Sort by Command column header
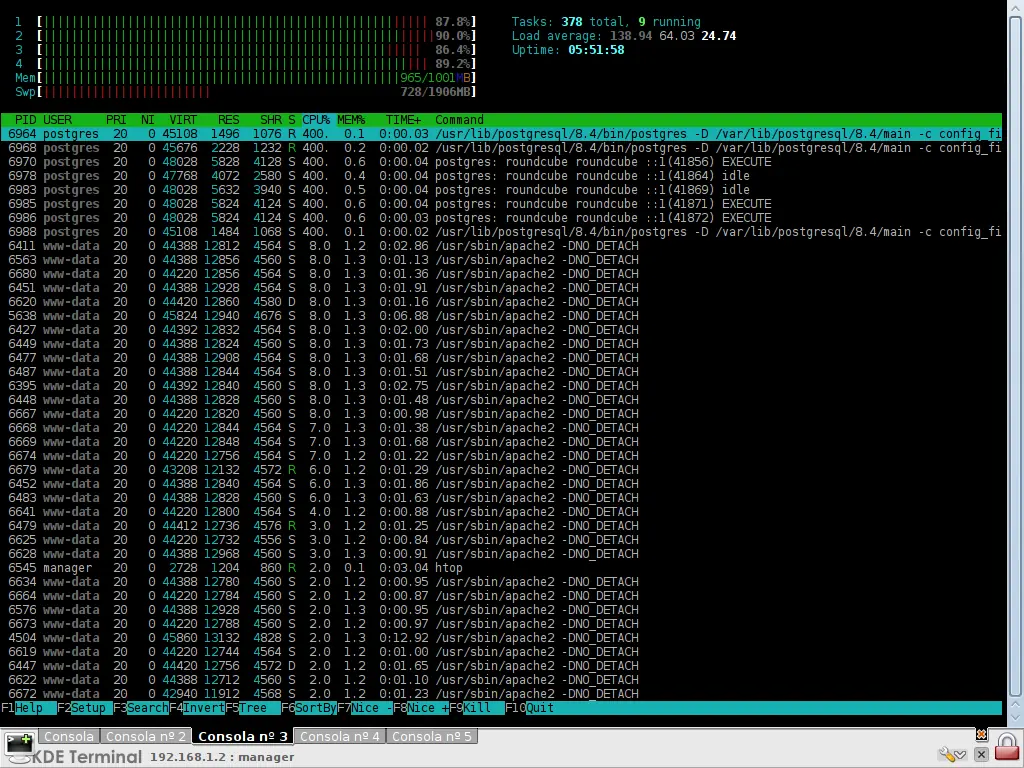The height and width of the screenshot is (768, 1024). tap(460, 120)
